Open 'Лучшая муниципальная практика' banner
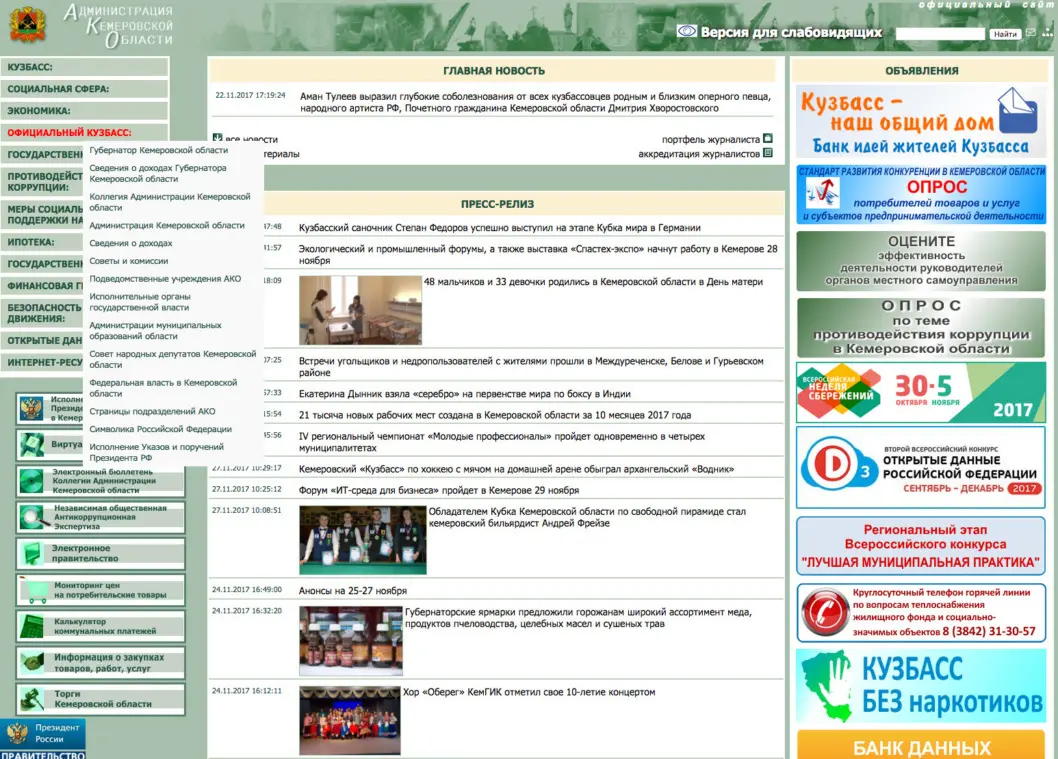The image size is (1058, 759). click(x=921, y=545)
